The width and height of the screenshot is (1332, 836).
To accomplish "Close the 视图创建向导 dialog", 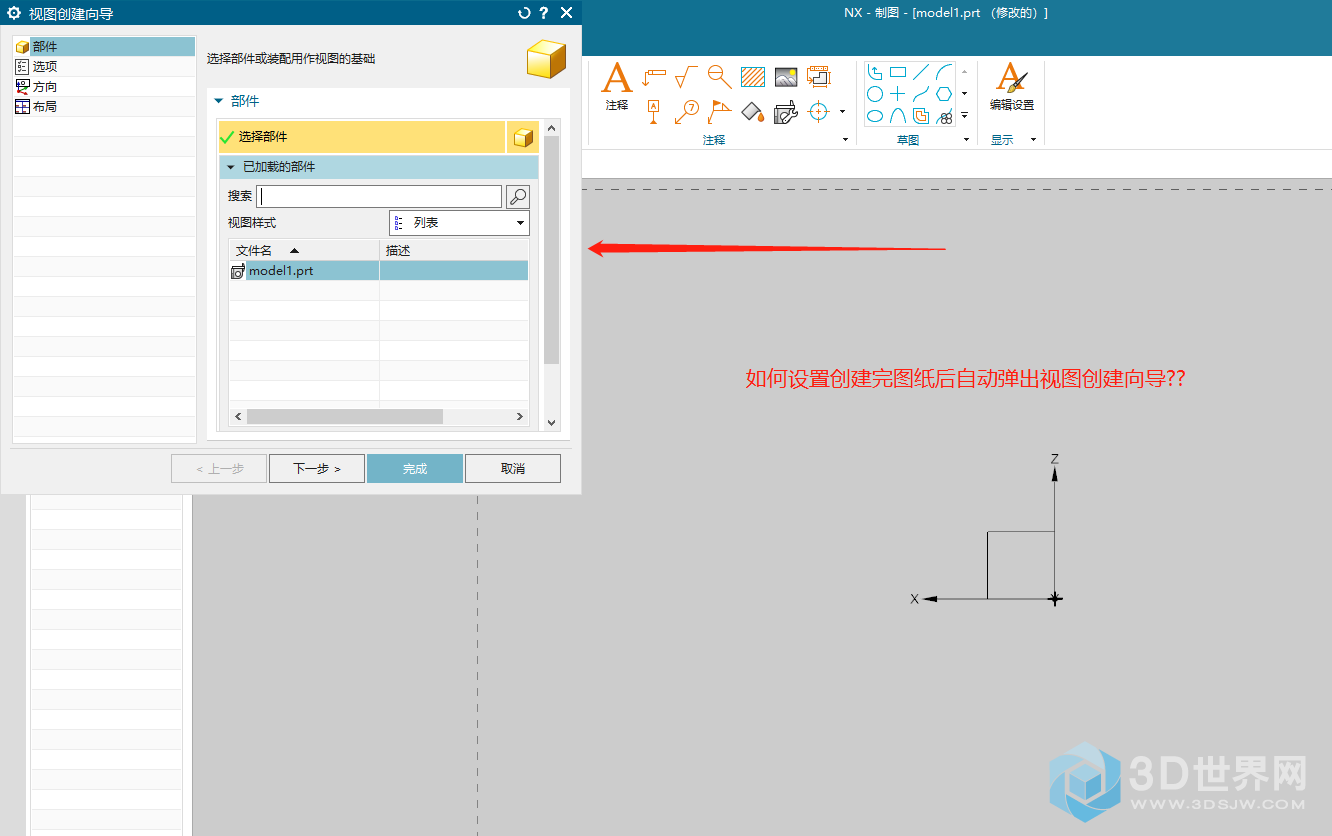I will click(567, 13).
